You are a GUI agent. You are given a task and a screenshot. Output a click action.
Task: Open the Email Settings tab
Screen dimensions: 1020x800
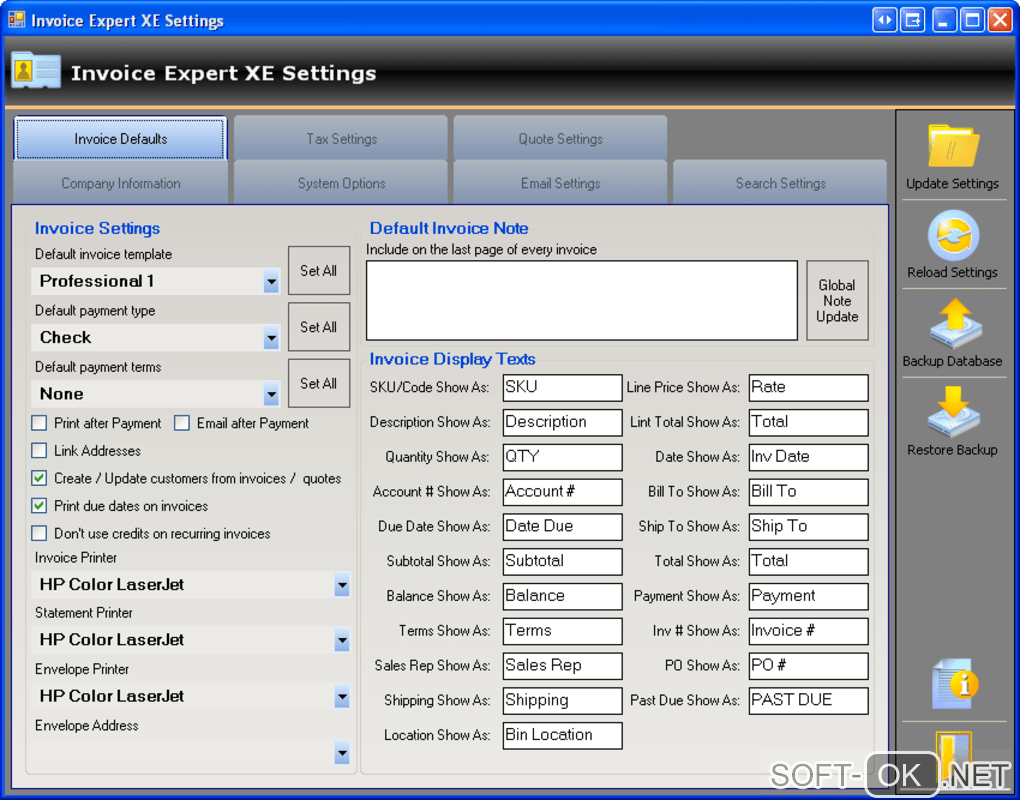click(560, 183)
